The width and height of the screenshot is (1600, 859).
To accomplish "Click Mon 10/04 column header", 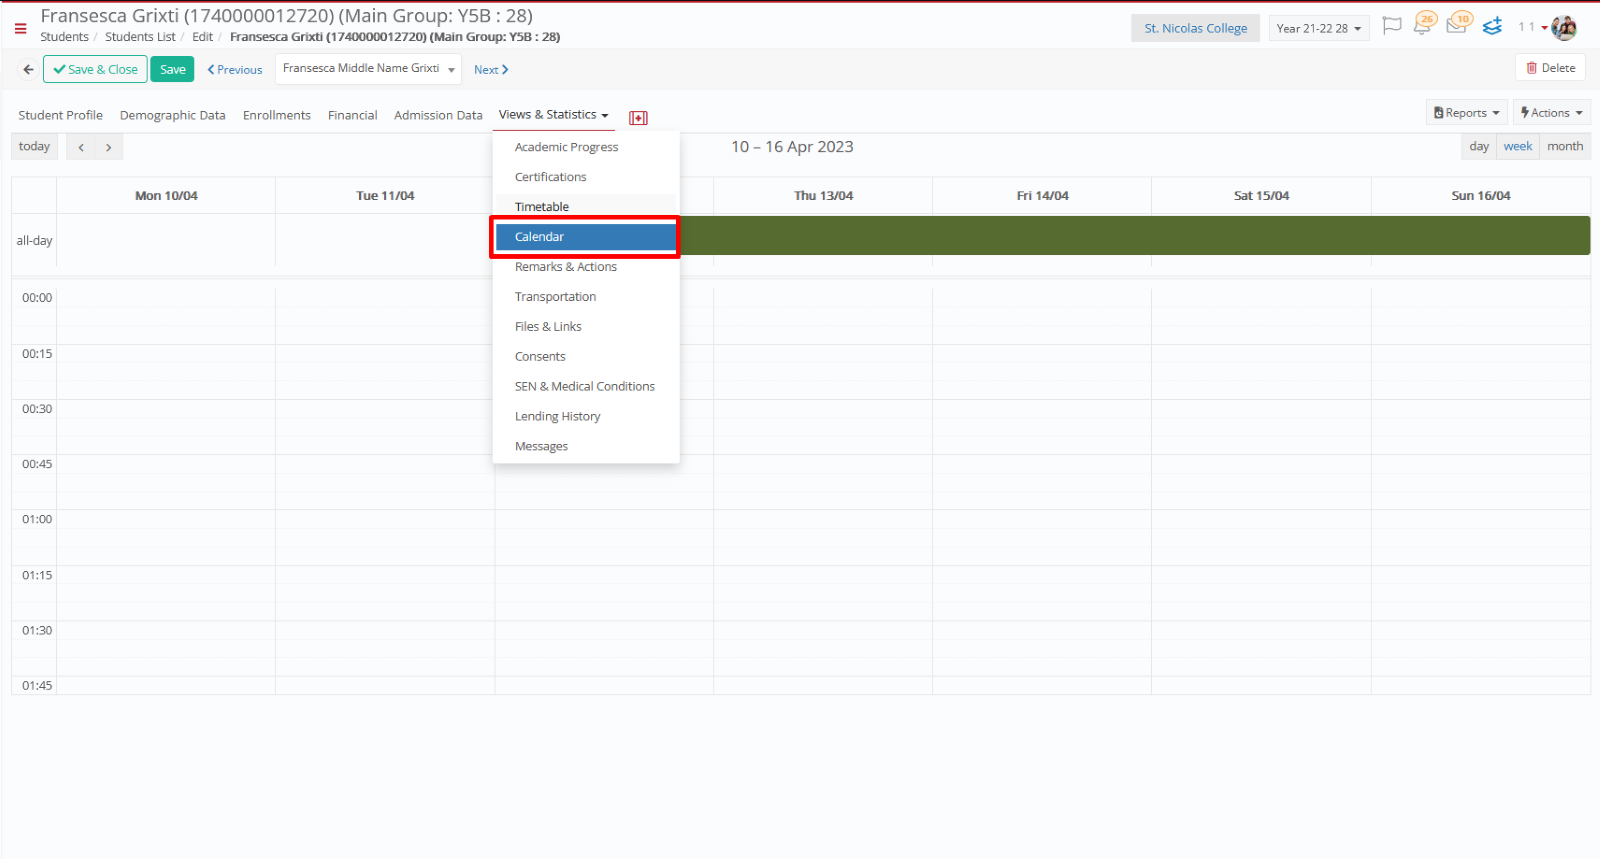I will (166, 196).
